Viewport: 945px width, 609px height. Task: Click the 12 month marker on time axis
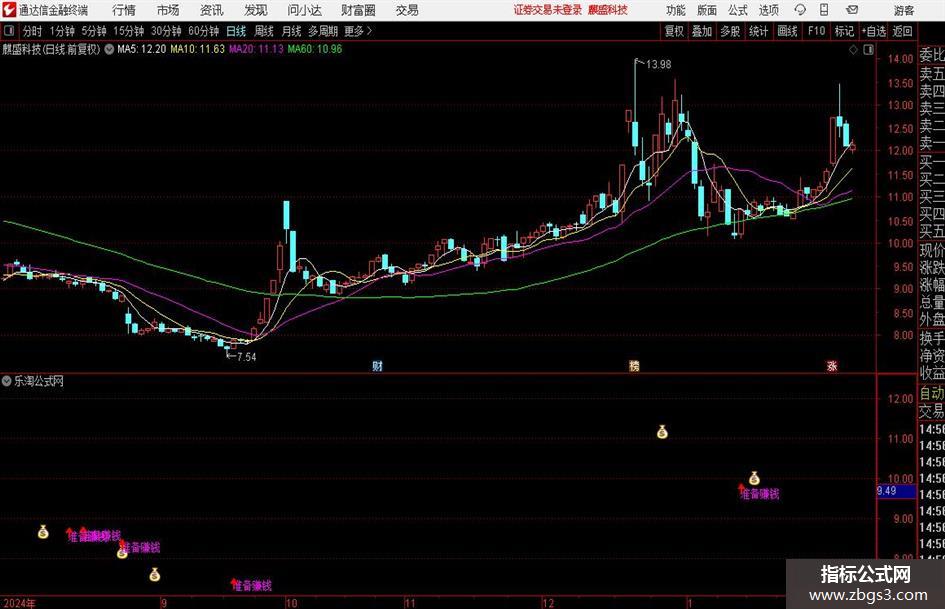tap(548, 603)
